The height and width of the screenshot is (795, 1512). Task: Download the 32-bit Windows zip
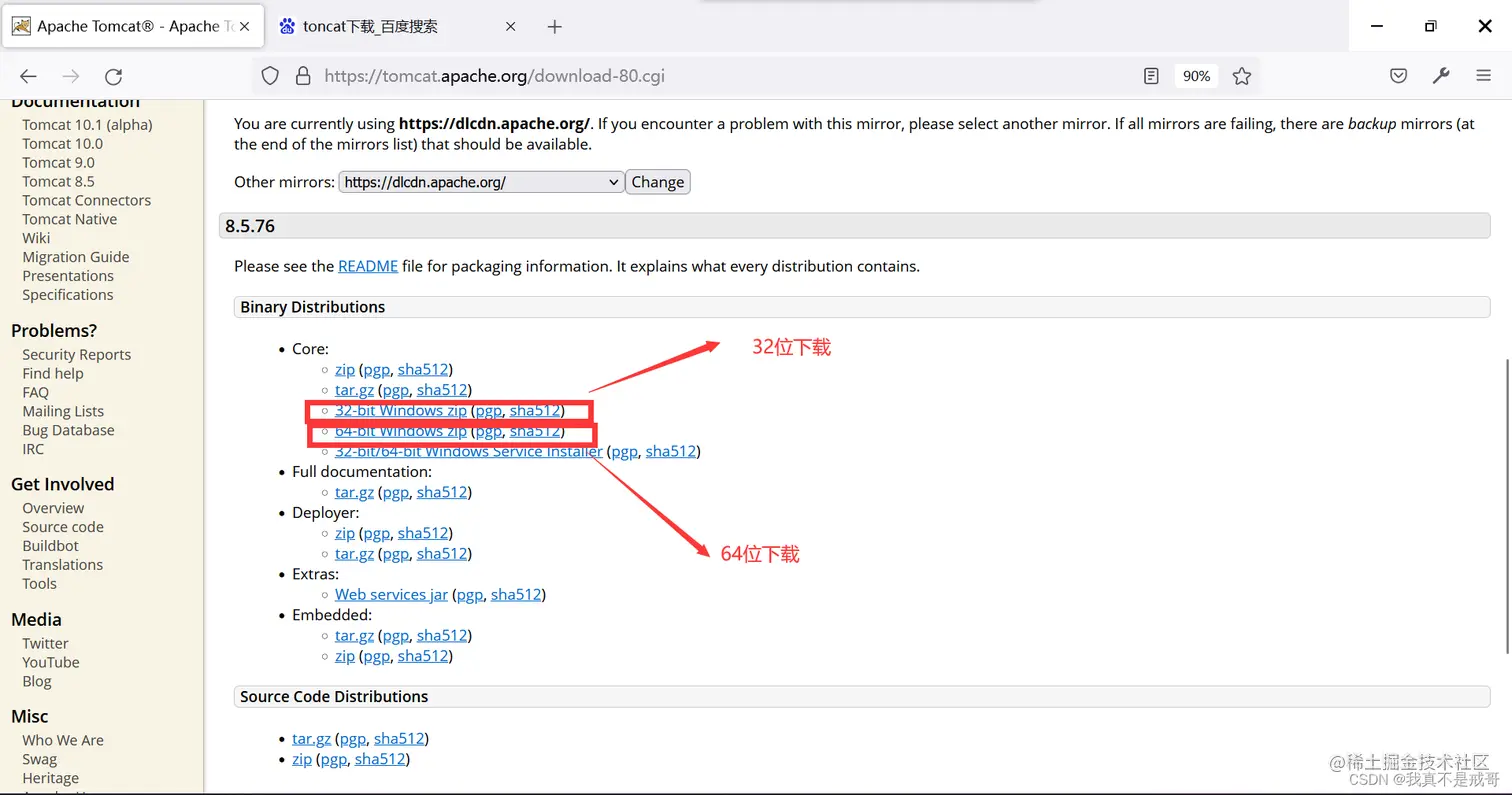401,411
